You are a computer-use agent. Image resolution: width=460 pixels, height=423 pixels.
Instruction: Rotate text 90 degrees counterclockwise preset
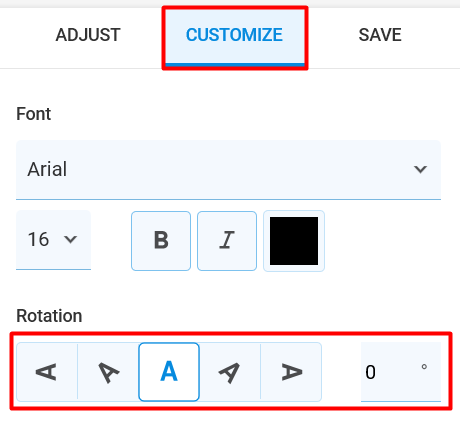47,372
